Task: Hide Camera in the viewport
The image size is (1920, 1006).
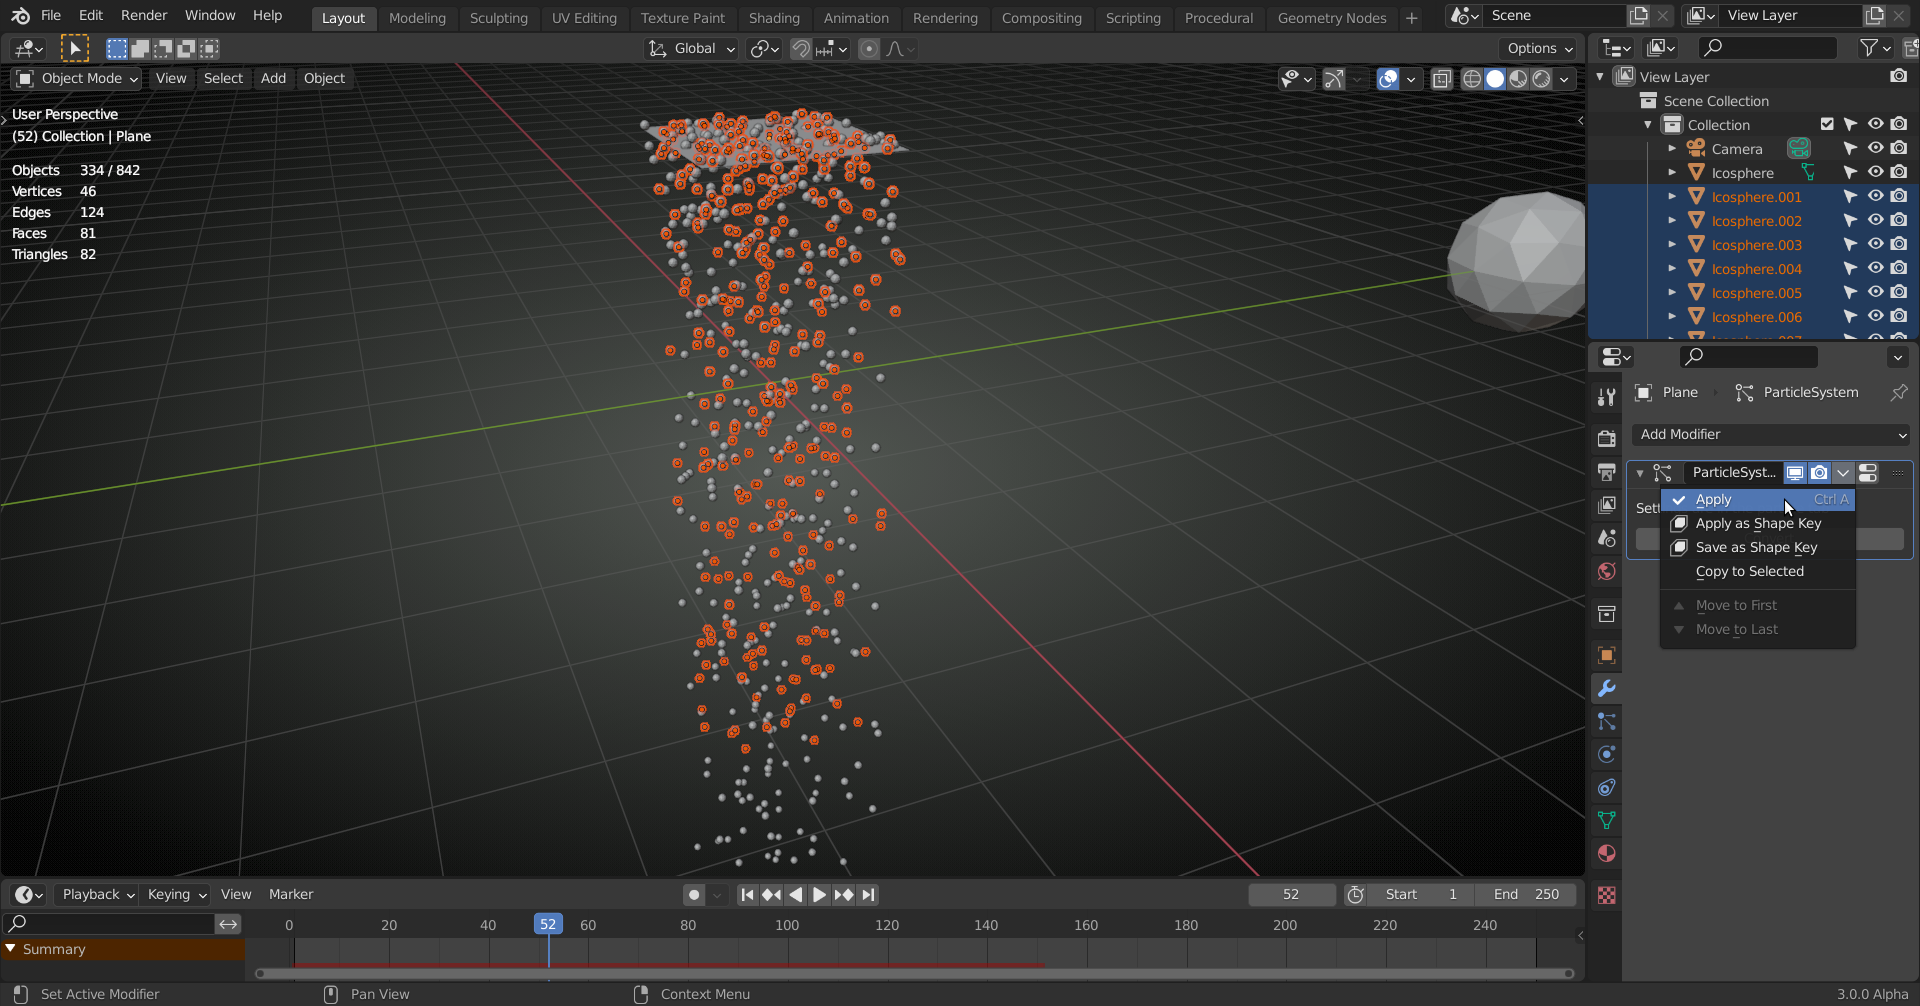Action: [x=1875, y=149]
